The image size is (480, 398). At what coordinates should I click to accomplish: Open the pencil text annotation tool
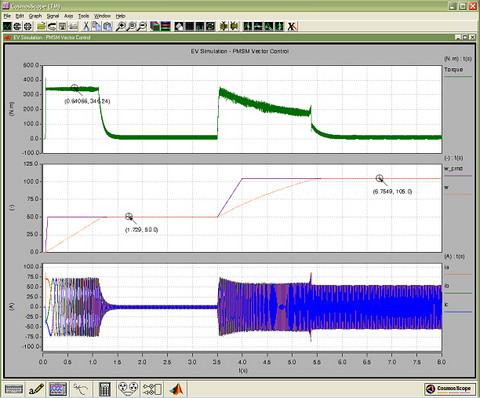coord(36,389)
